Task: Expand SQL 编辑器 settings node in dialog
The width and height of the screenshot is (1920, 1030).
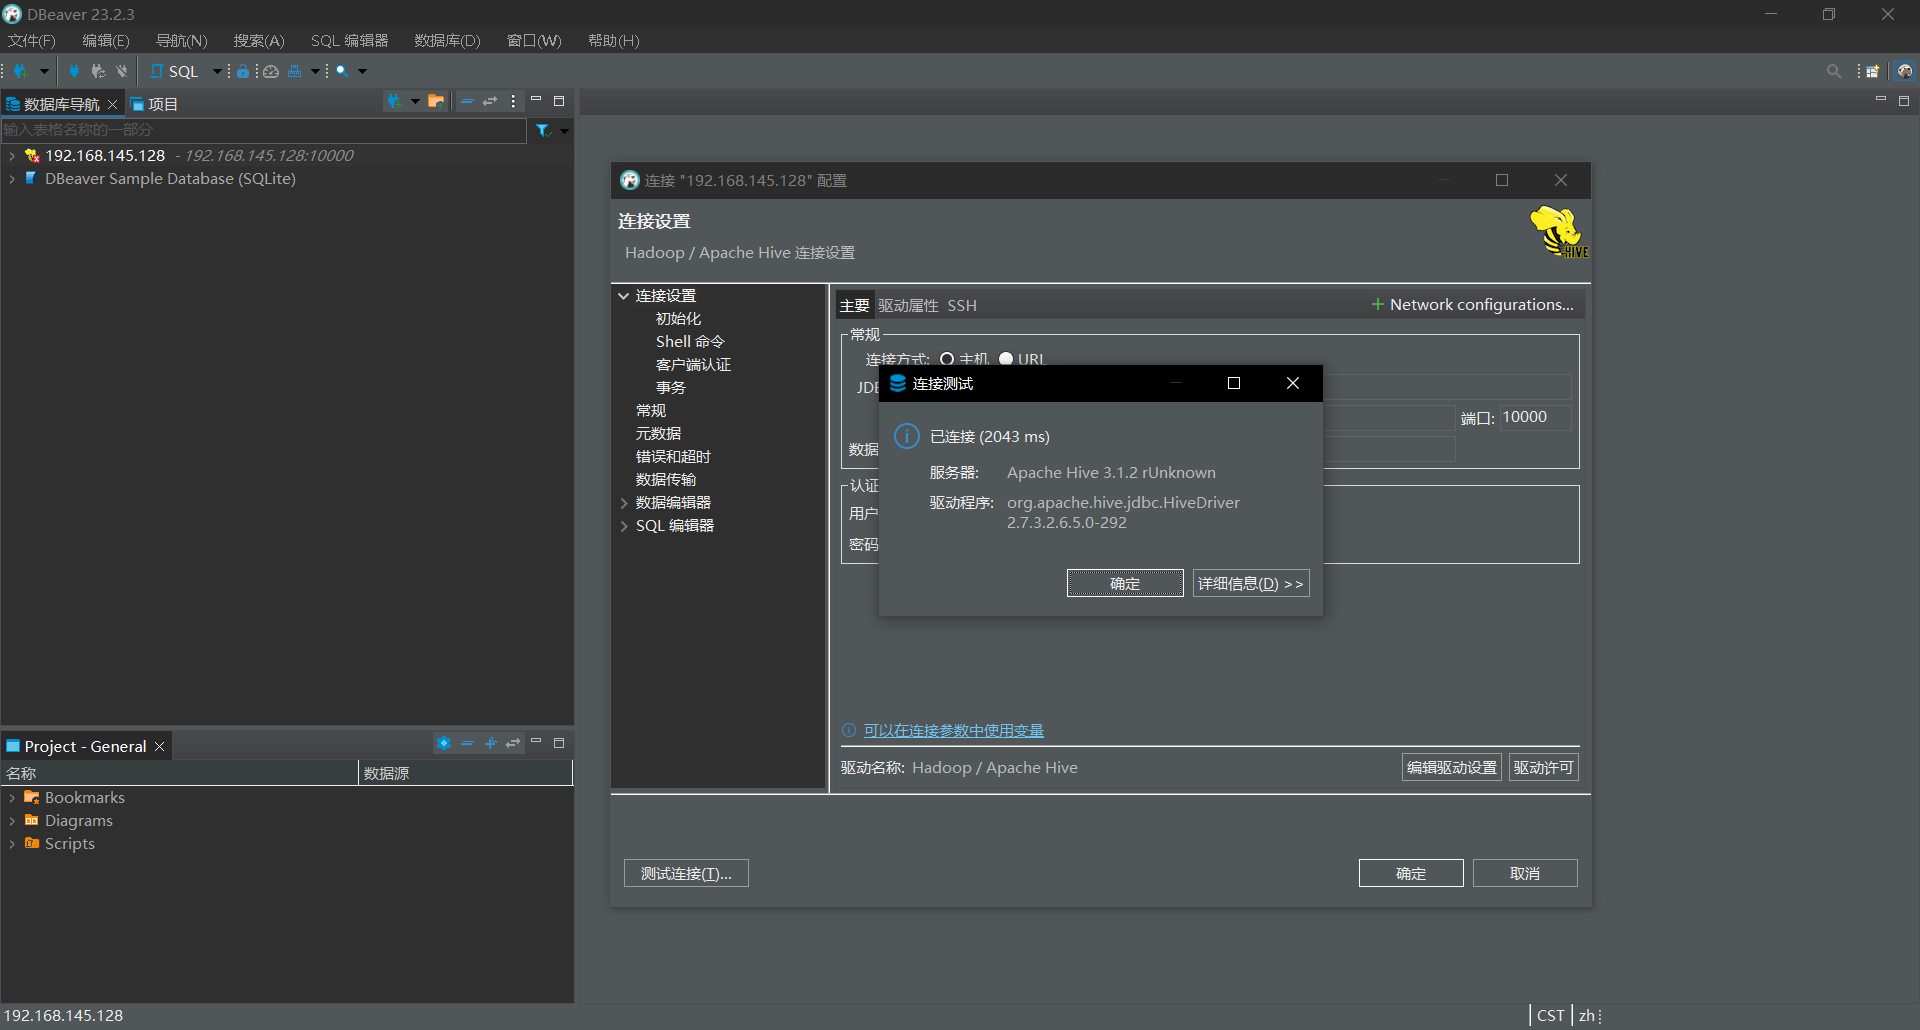Action: pos(623,526)
